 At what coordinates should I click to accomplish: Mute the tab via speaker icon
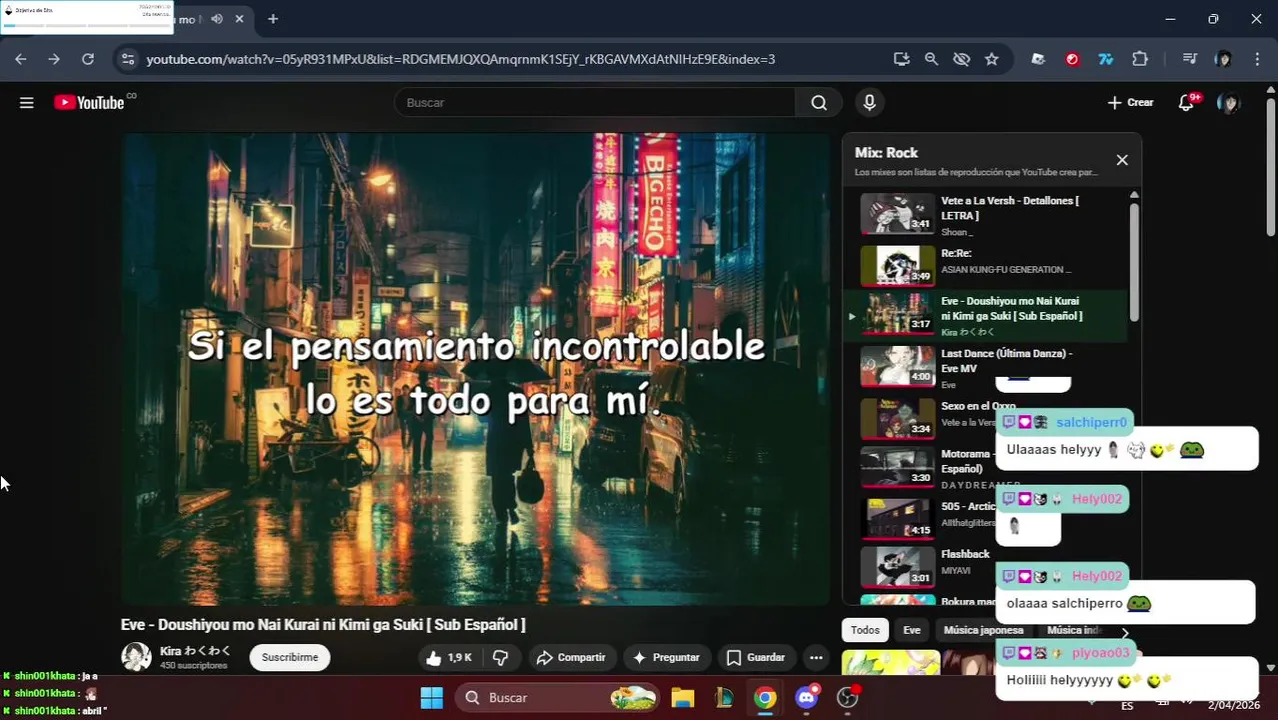tap(216, 19)
